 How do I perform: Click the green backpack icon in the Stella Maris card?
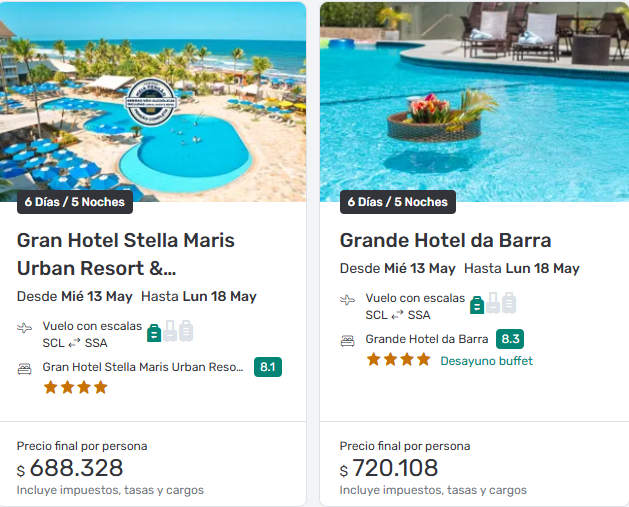154,332
